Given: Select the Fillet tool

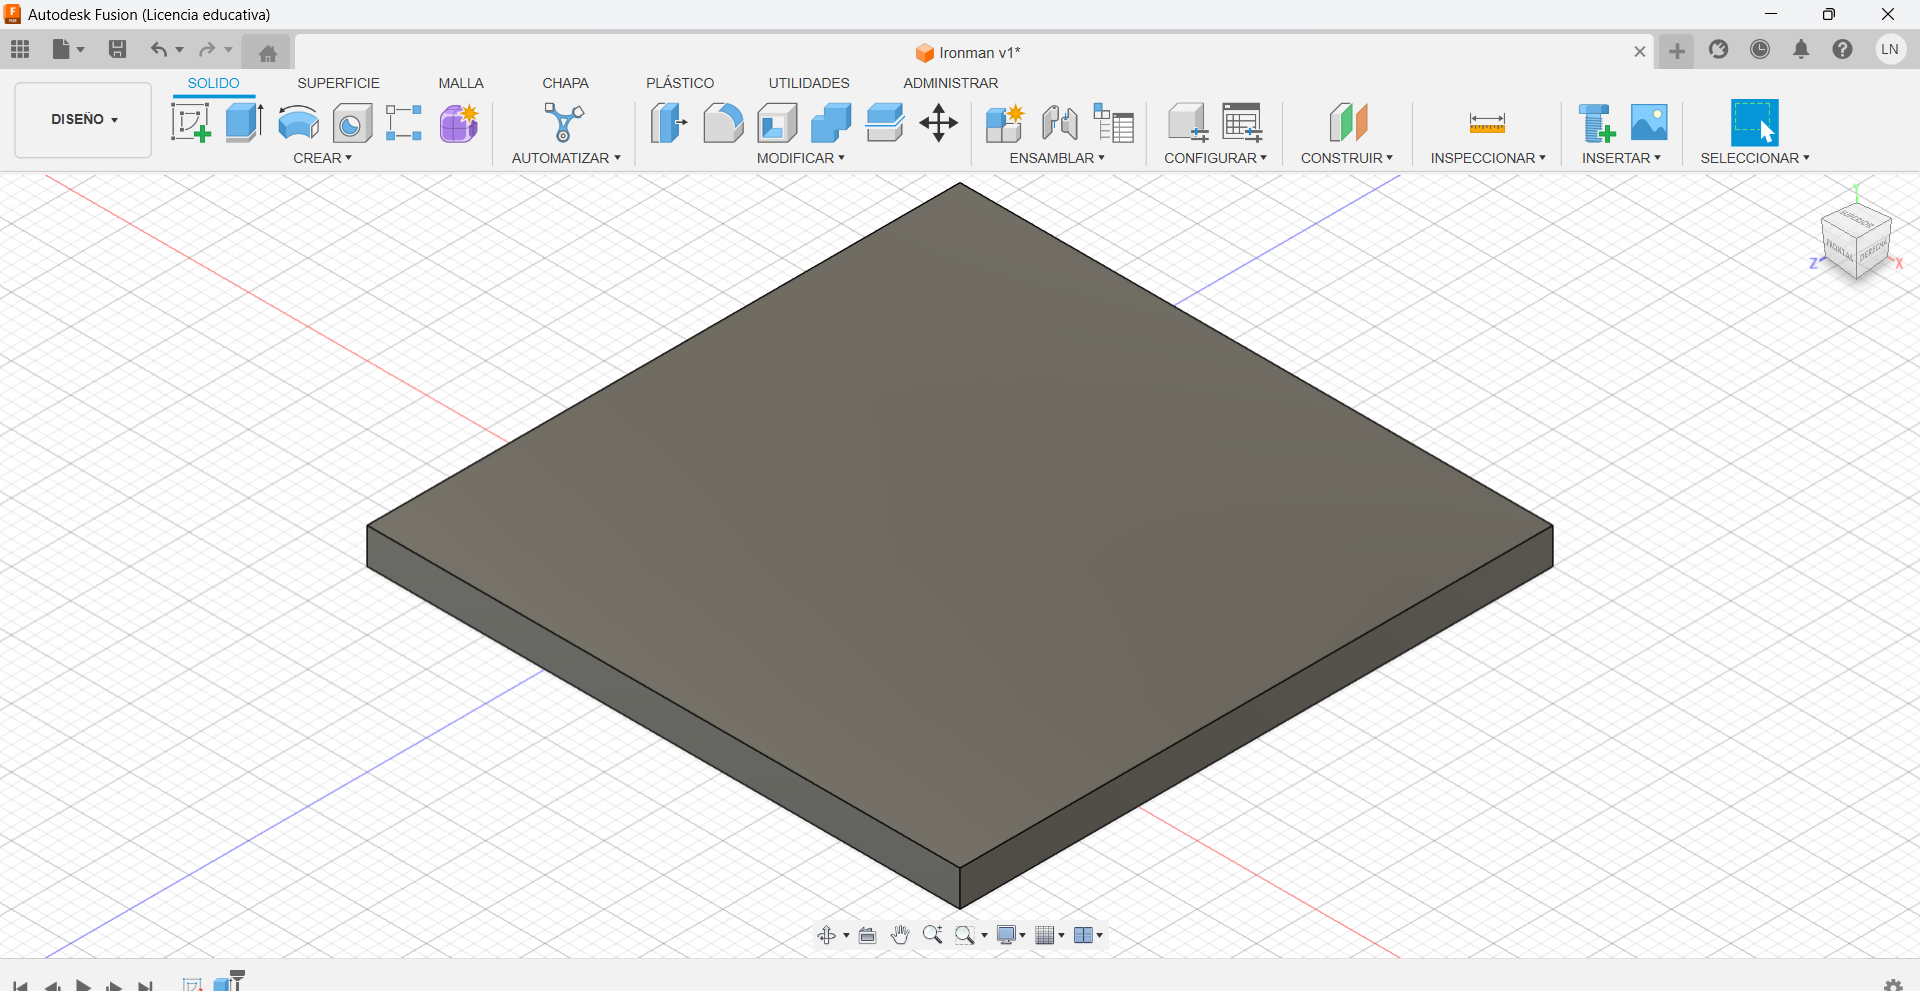Looking at the screenshot, I should pos(723,123).
